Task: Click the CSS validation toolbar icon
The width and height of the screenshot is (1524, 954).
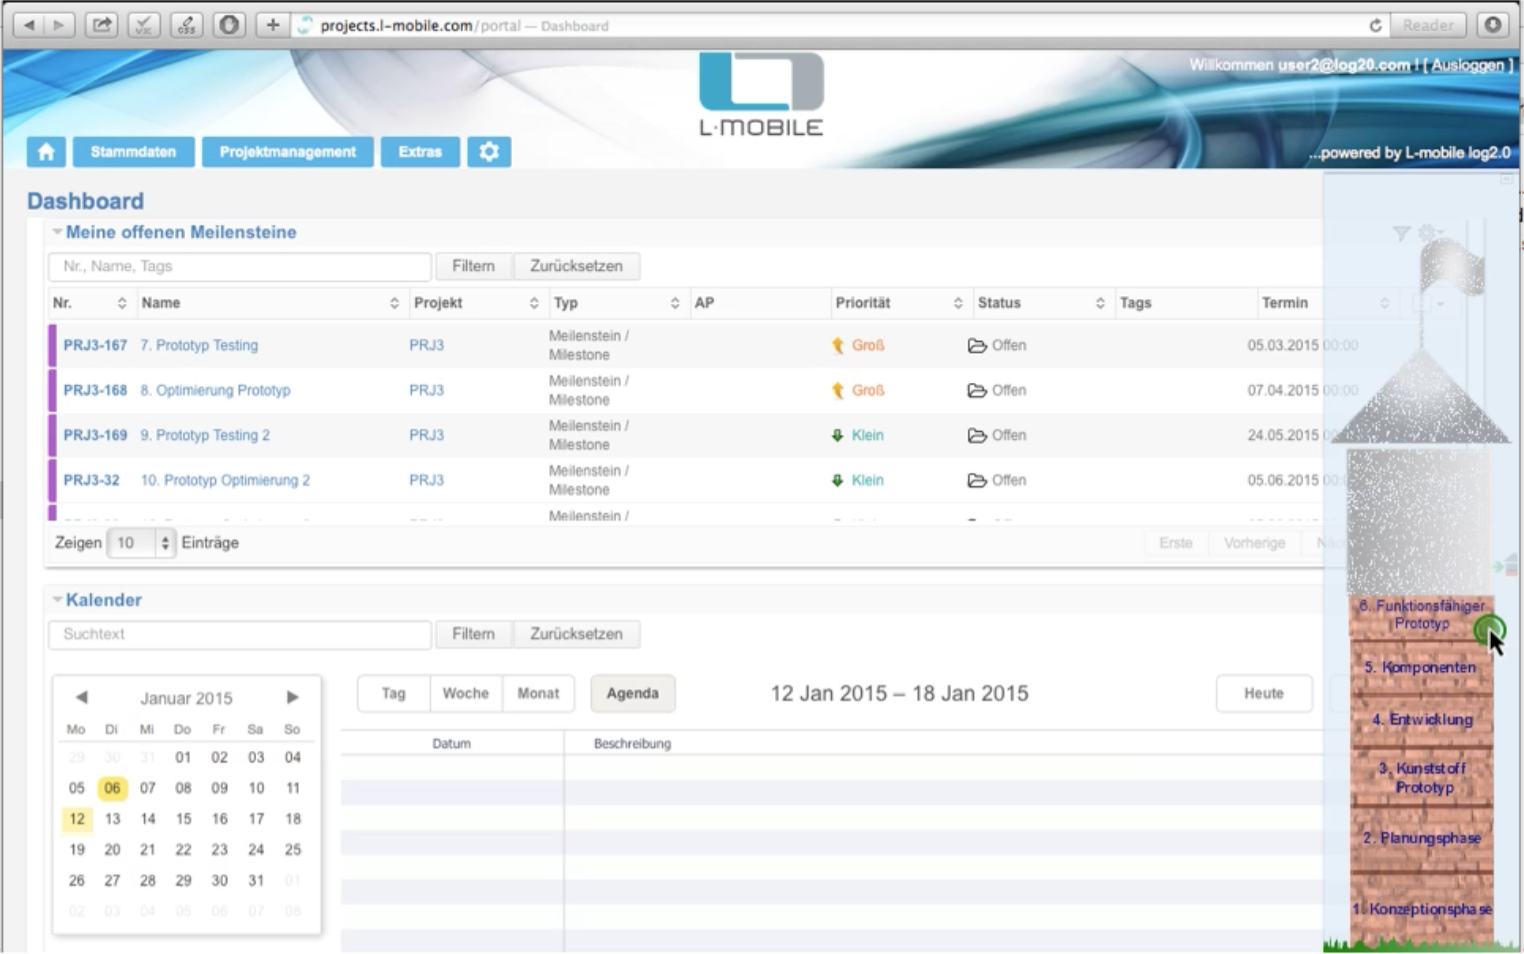Action: [x=186, y=25]
